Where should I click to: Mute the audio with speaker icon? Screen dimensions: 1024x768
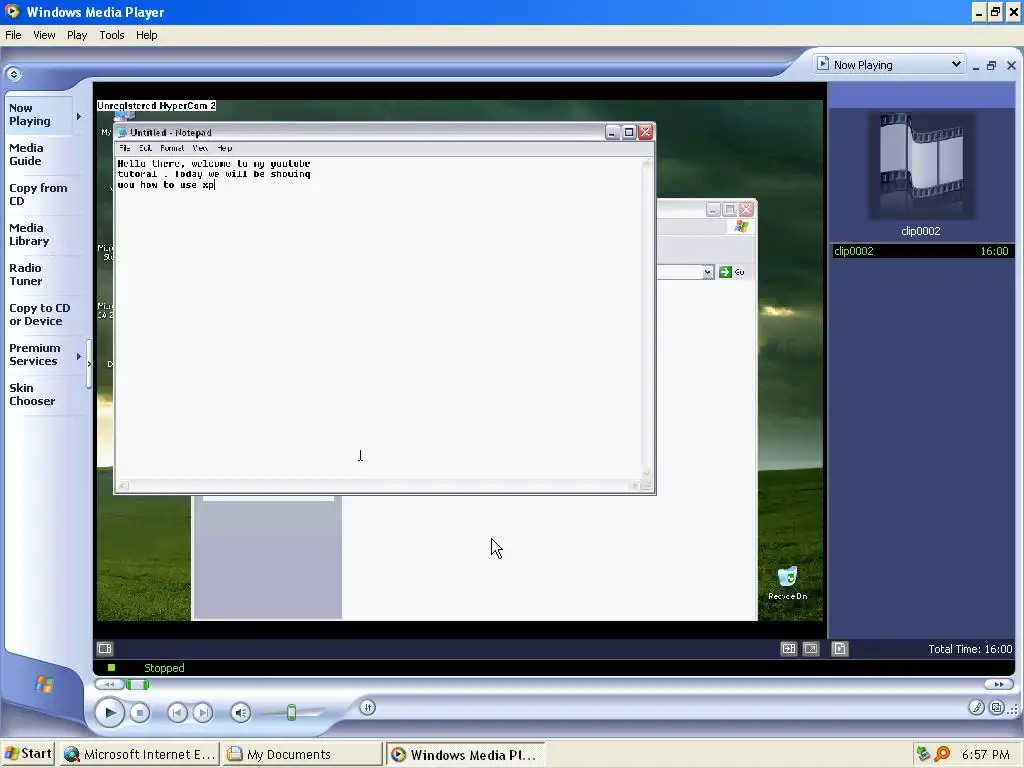pyautogui.click(x=240, y=712)
